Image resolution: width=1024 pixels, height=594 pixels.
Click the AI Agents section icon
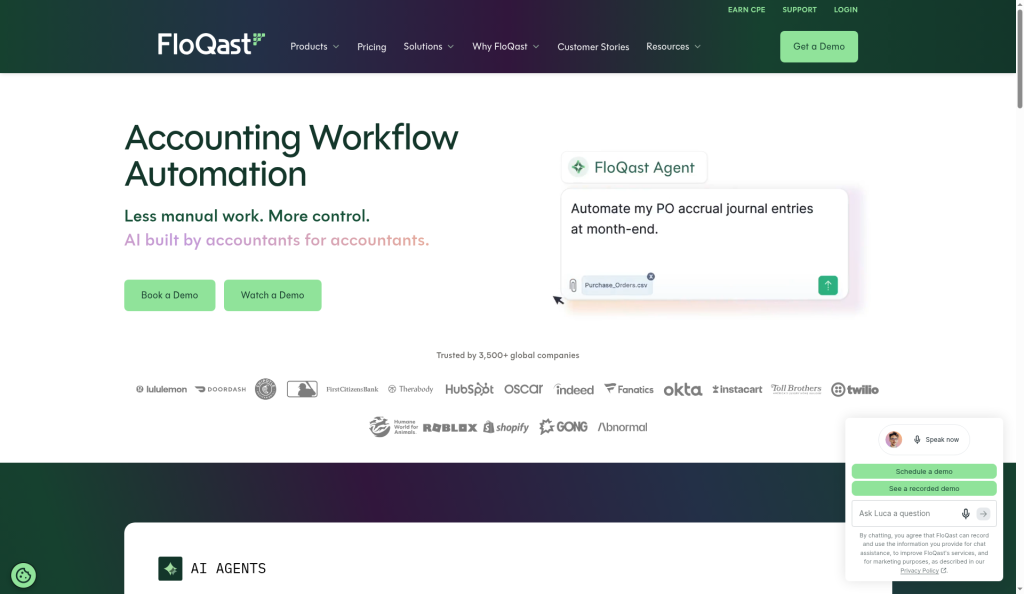pyautogui.click(x=170, y=569)
